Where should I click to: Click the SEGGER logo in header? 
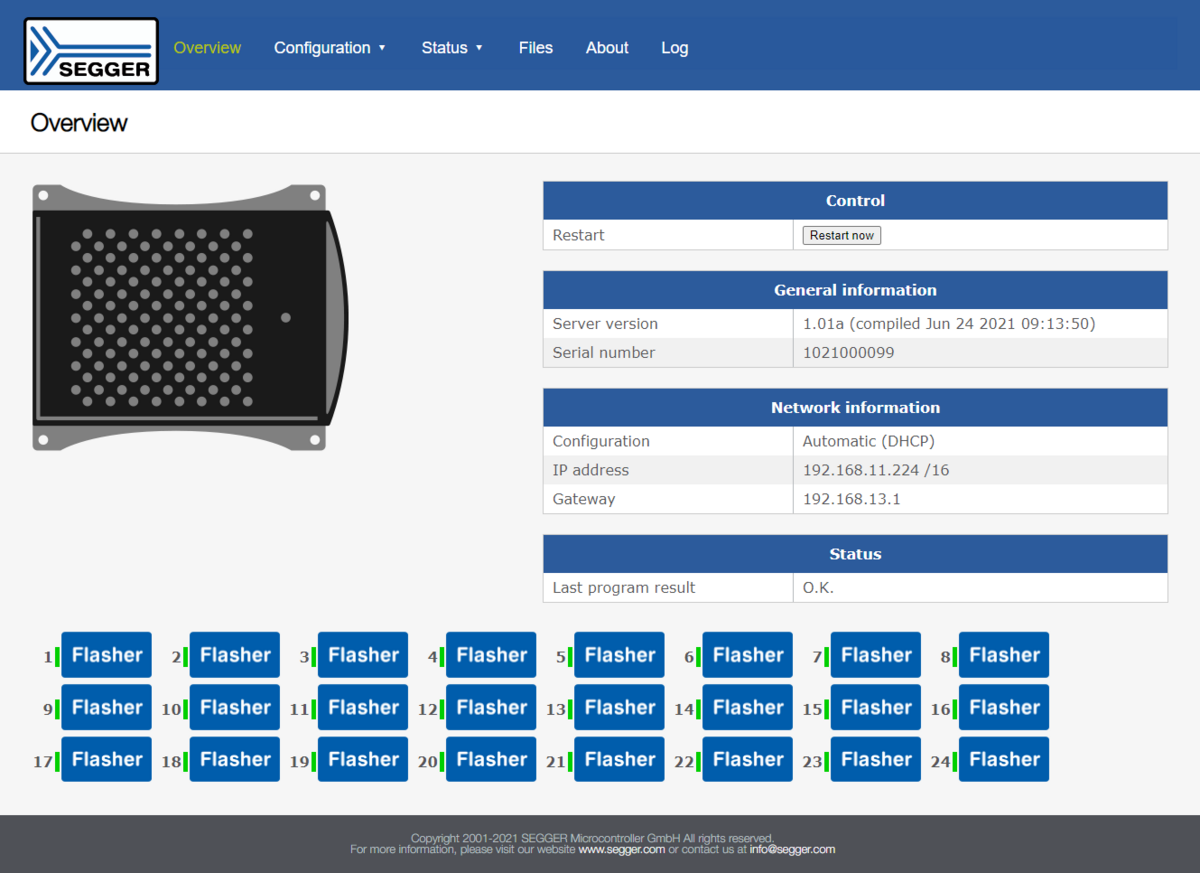click(91, 50)
